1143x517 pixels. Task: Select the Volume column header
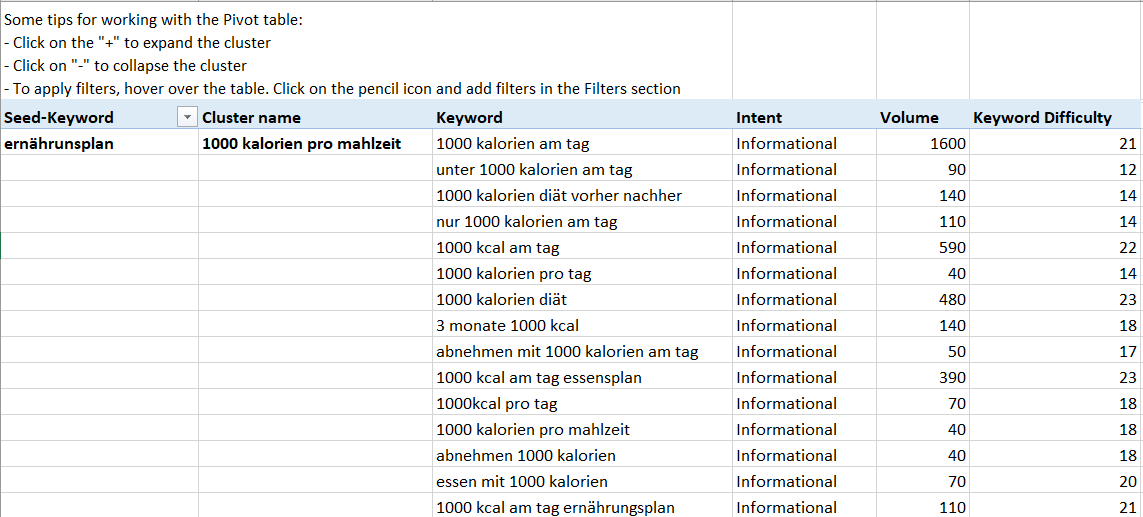tap(923, 117)
